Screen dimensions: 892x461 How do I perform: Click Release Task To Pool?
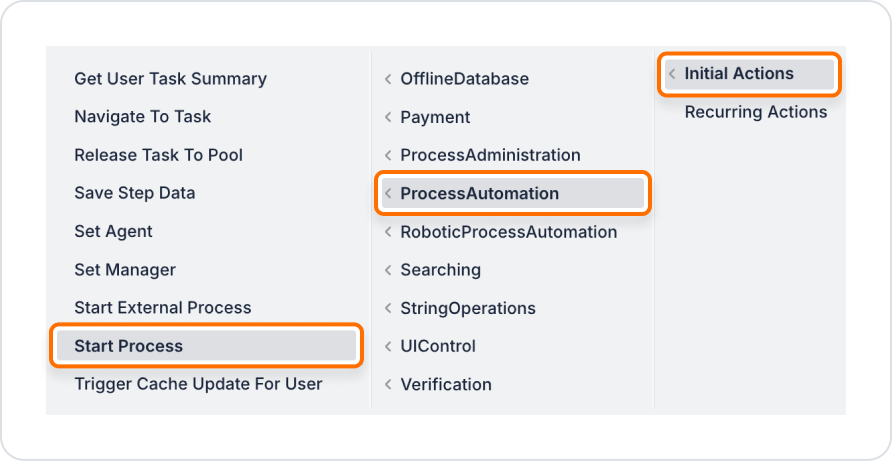click(158, 155)
